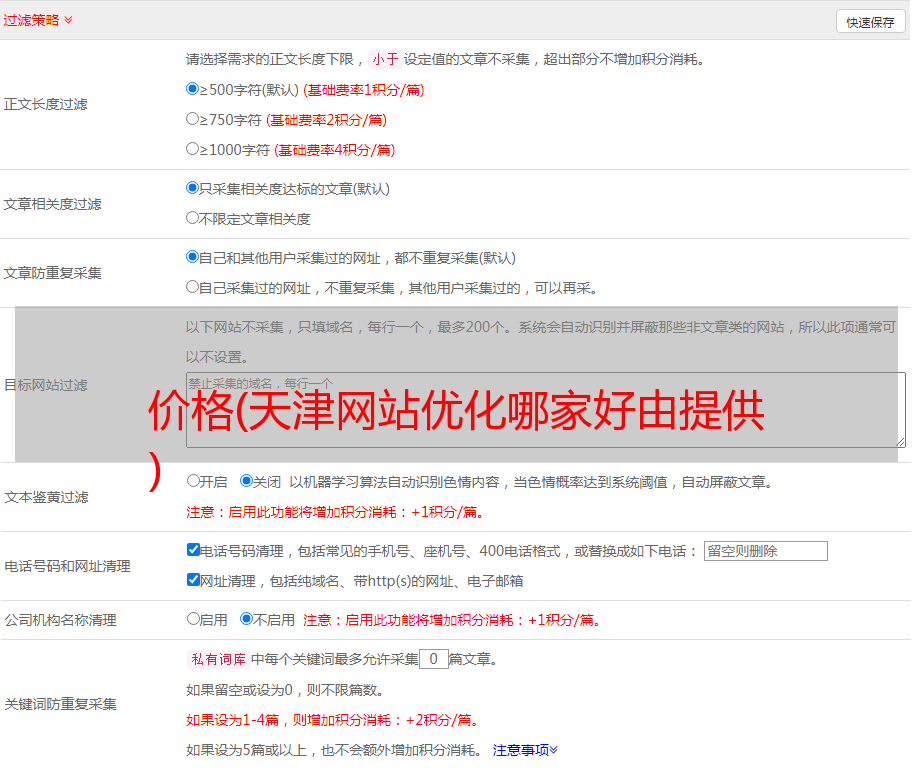Choose the ≥1000字符 length filter
Viewport: 912px width, 768px height.
point(193,149)
